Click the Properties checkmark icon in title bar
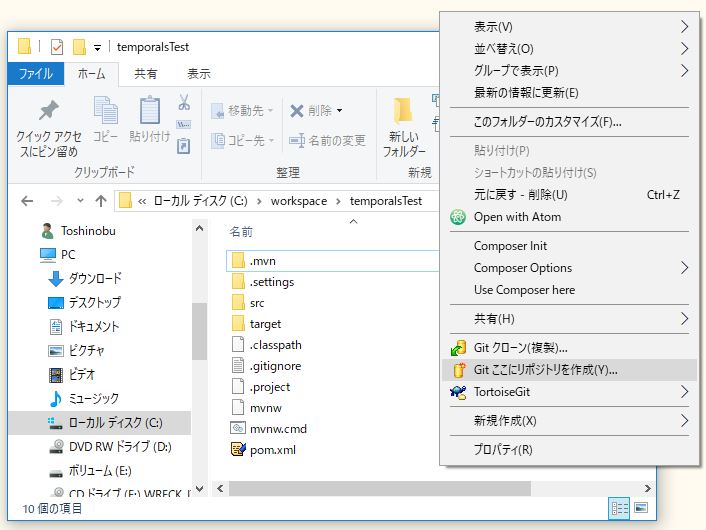The height and width of the screenshot is (530, 706). (57, 47)
